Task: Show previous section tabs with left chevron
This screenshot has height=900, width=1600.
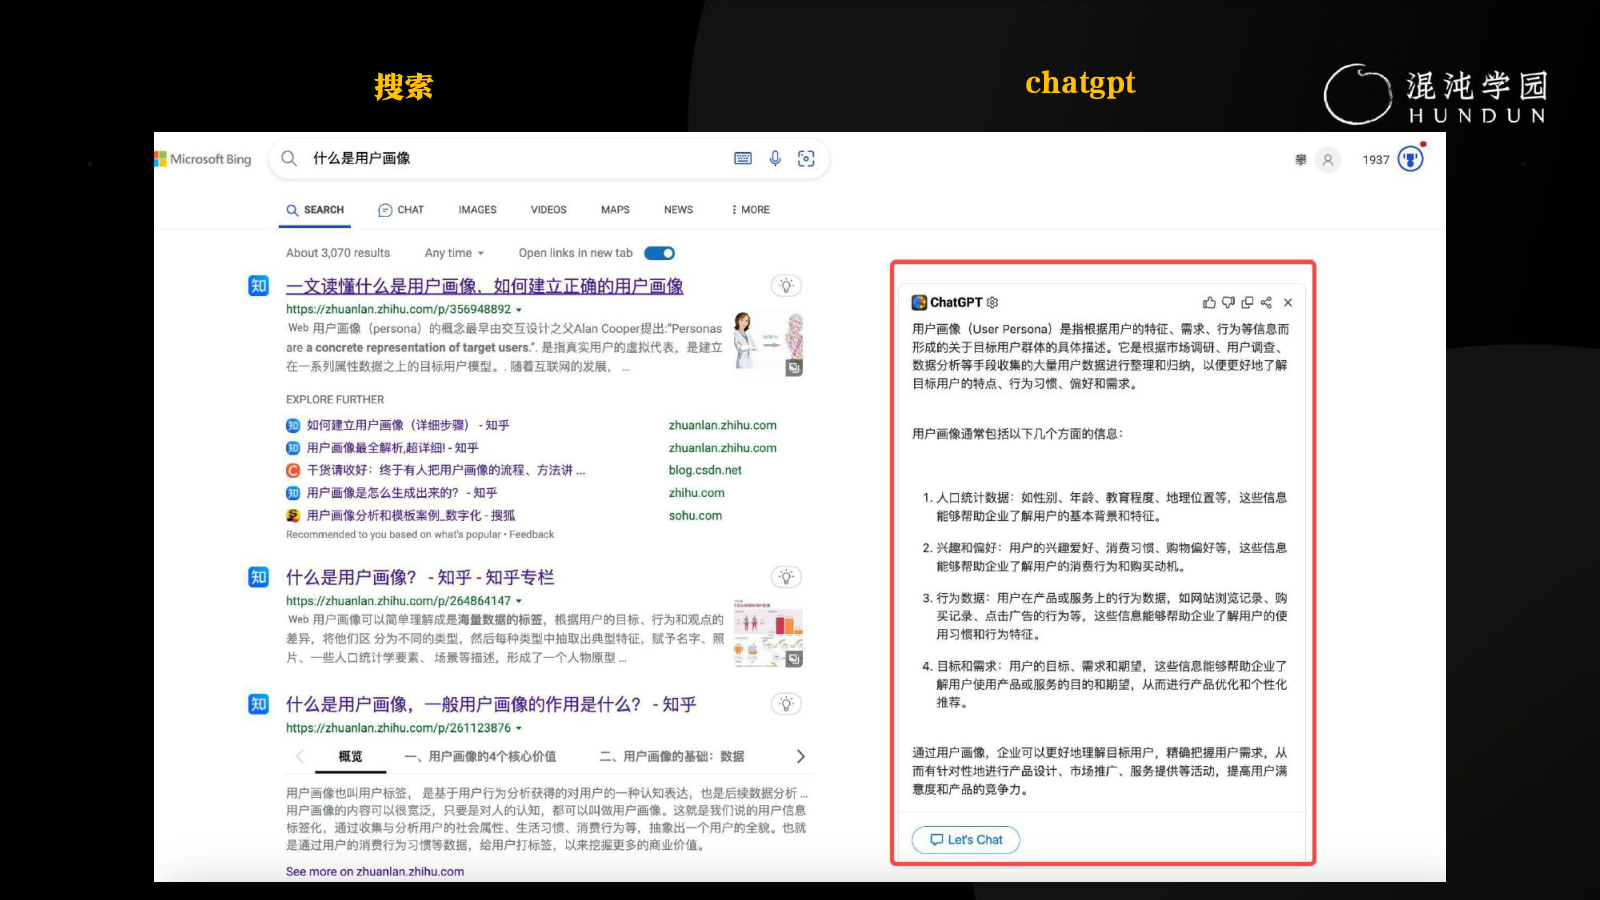Action: (x=299, y=756)
